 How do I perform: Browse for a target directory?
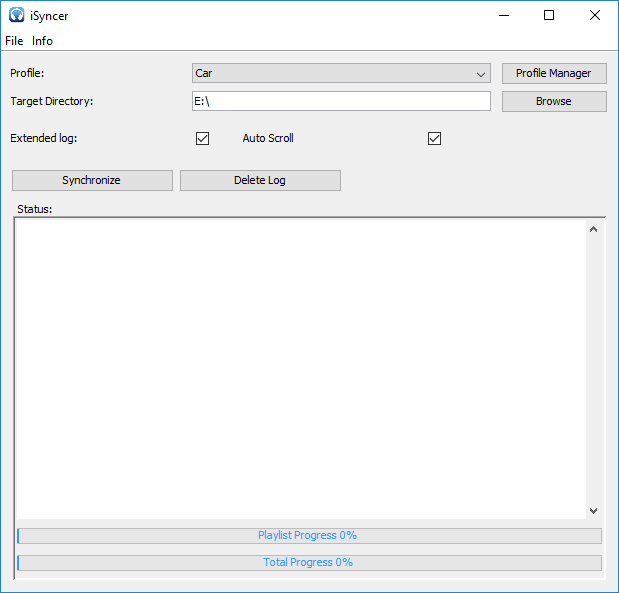[554, 101]
